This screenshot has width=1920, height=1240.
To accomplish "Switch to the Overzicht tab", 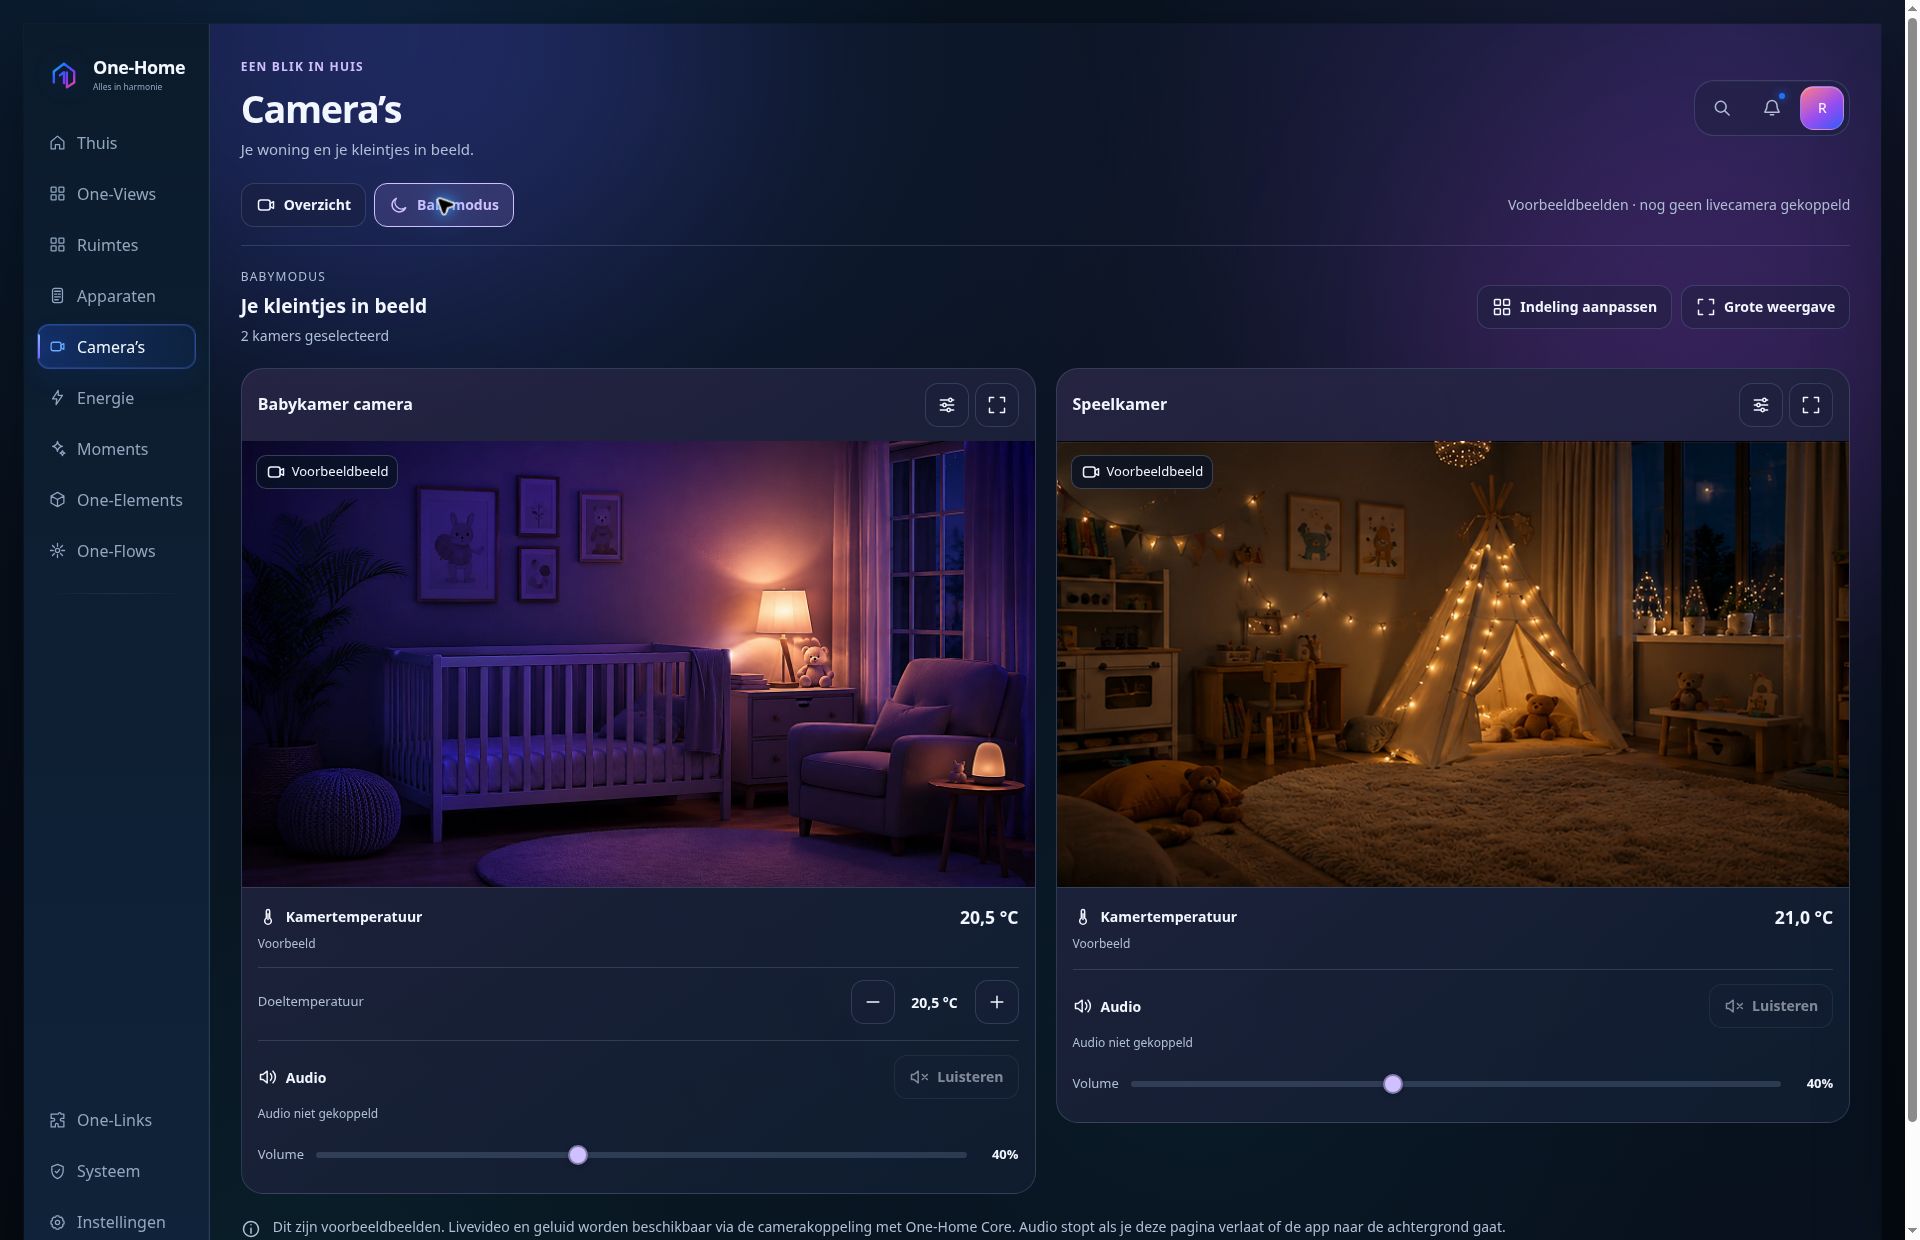I will 303,205.
